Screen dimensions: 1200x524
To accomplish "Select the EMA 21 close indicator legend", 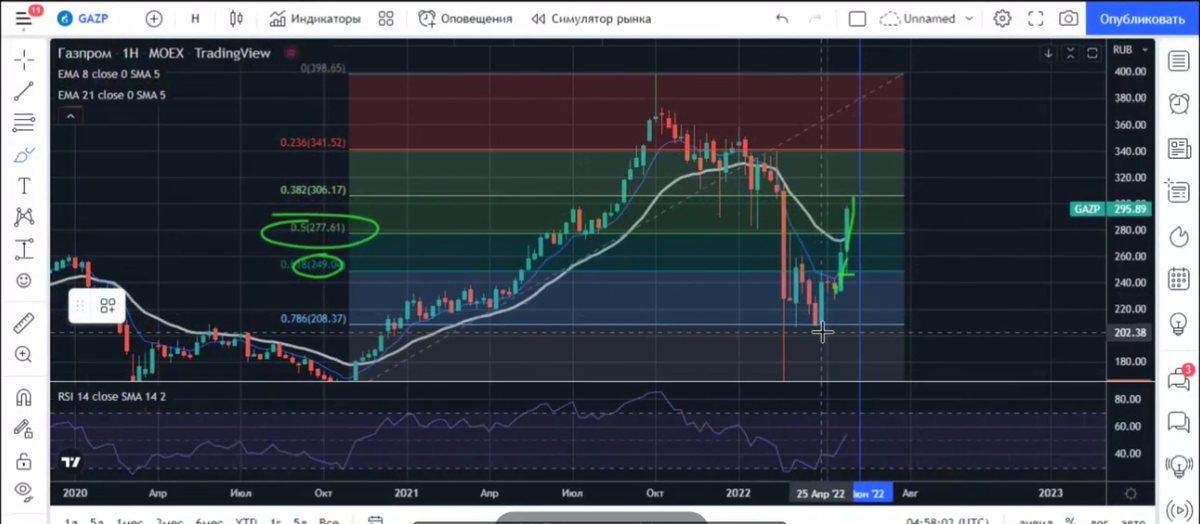I will click(112, 95).
